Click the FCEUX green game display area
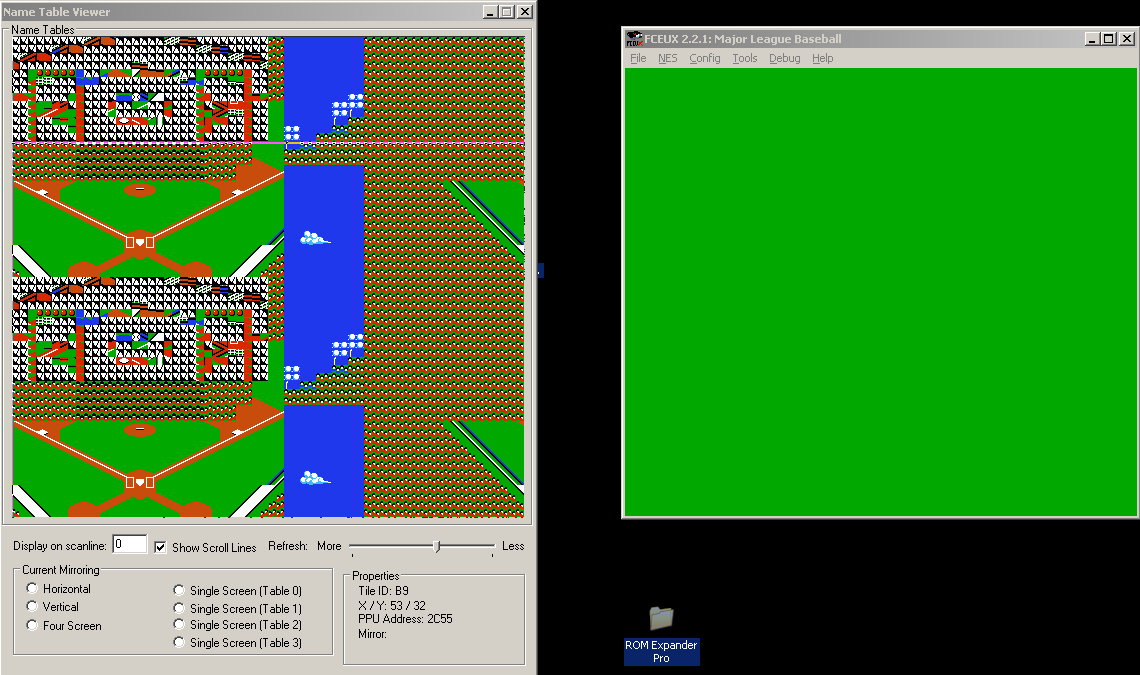Image resolution: width=1140 pixels, height=675 pixels. pyautogui.click(x=880, y=292)
